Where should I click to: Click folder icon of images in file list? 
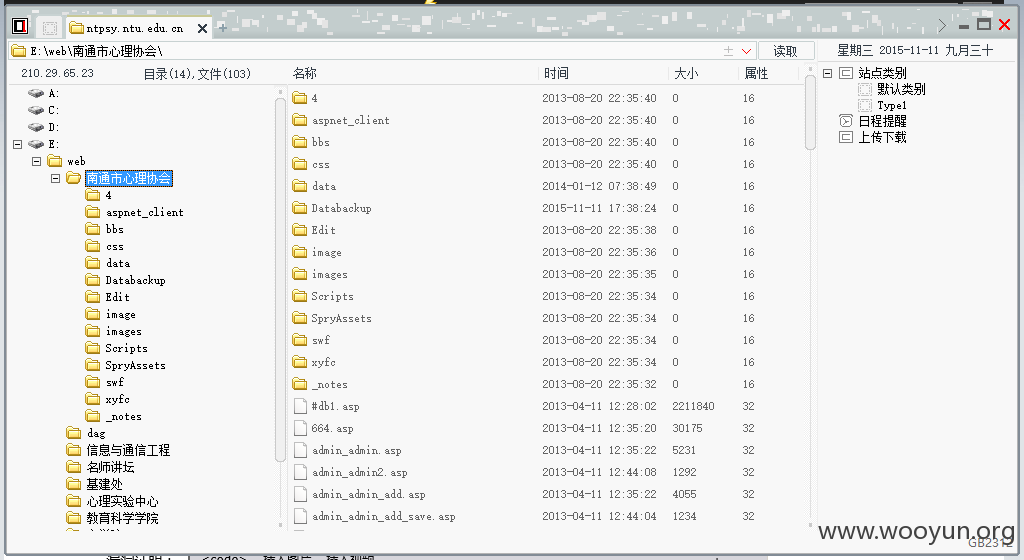point(300,274)
